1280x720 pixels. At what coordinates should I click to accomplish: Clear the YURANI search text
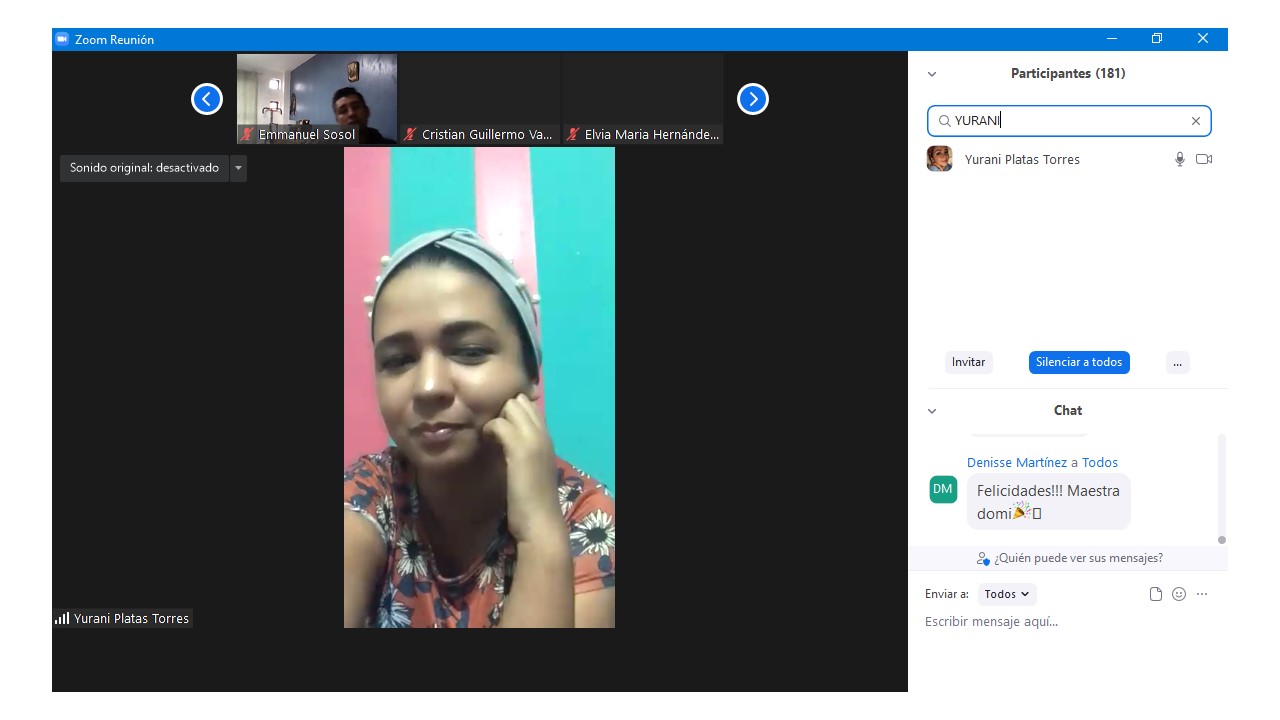click(x=1195, y=121)
